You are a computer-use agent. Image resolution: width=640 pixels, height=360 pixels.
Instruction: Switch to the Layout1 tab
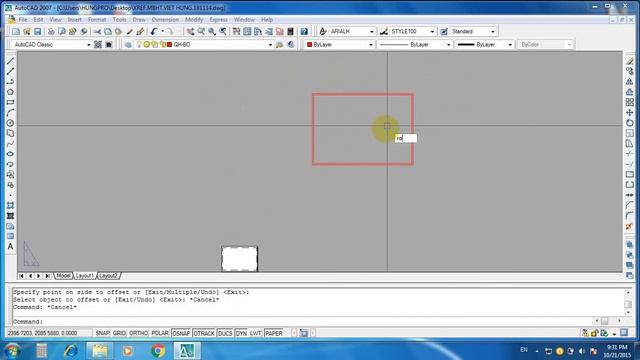84,276
